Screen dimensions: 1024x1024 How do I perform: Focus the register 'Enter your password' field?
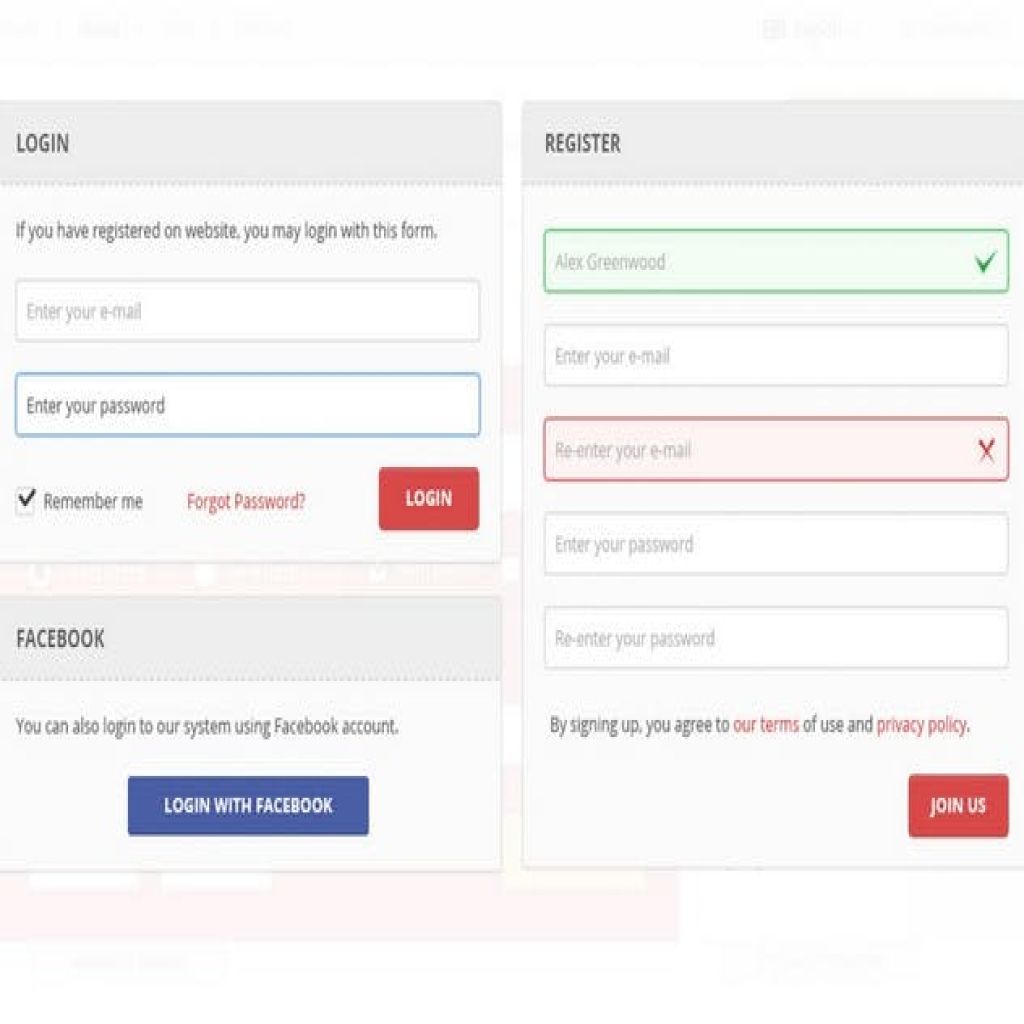[x=775, y=544]
